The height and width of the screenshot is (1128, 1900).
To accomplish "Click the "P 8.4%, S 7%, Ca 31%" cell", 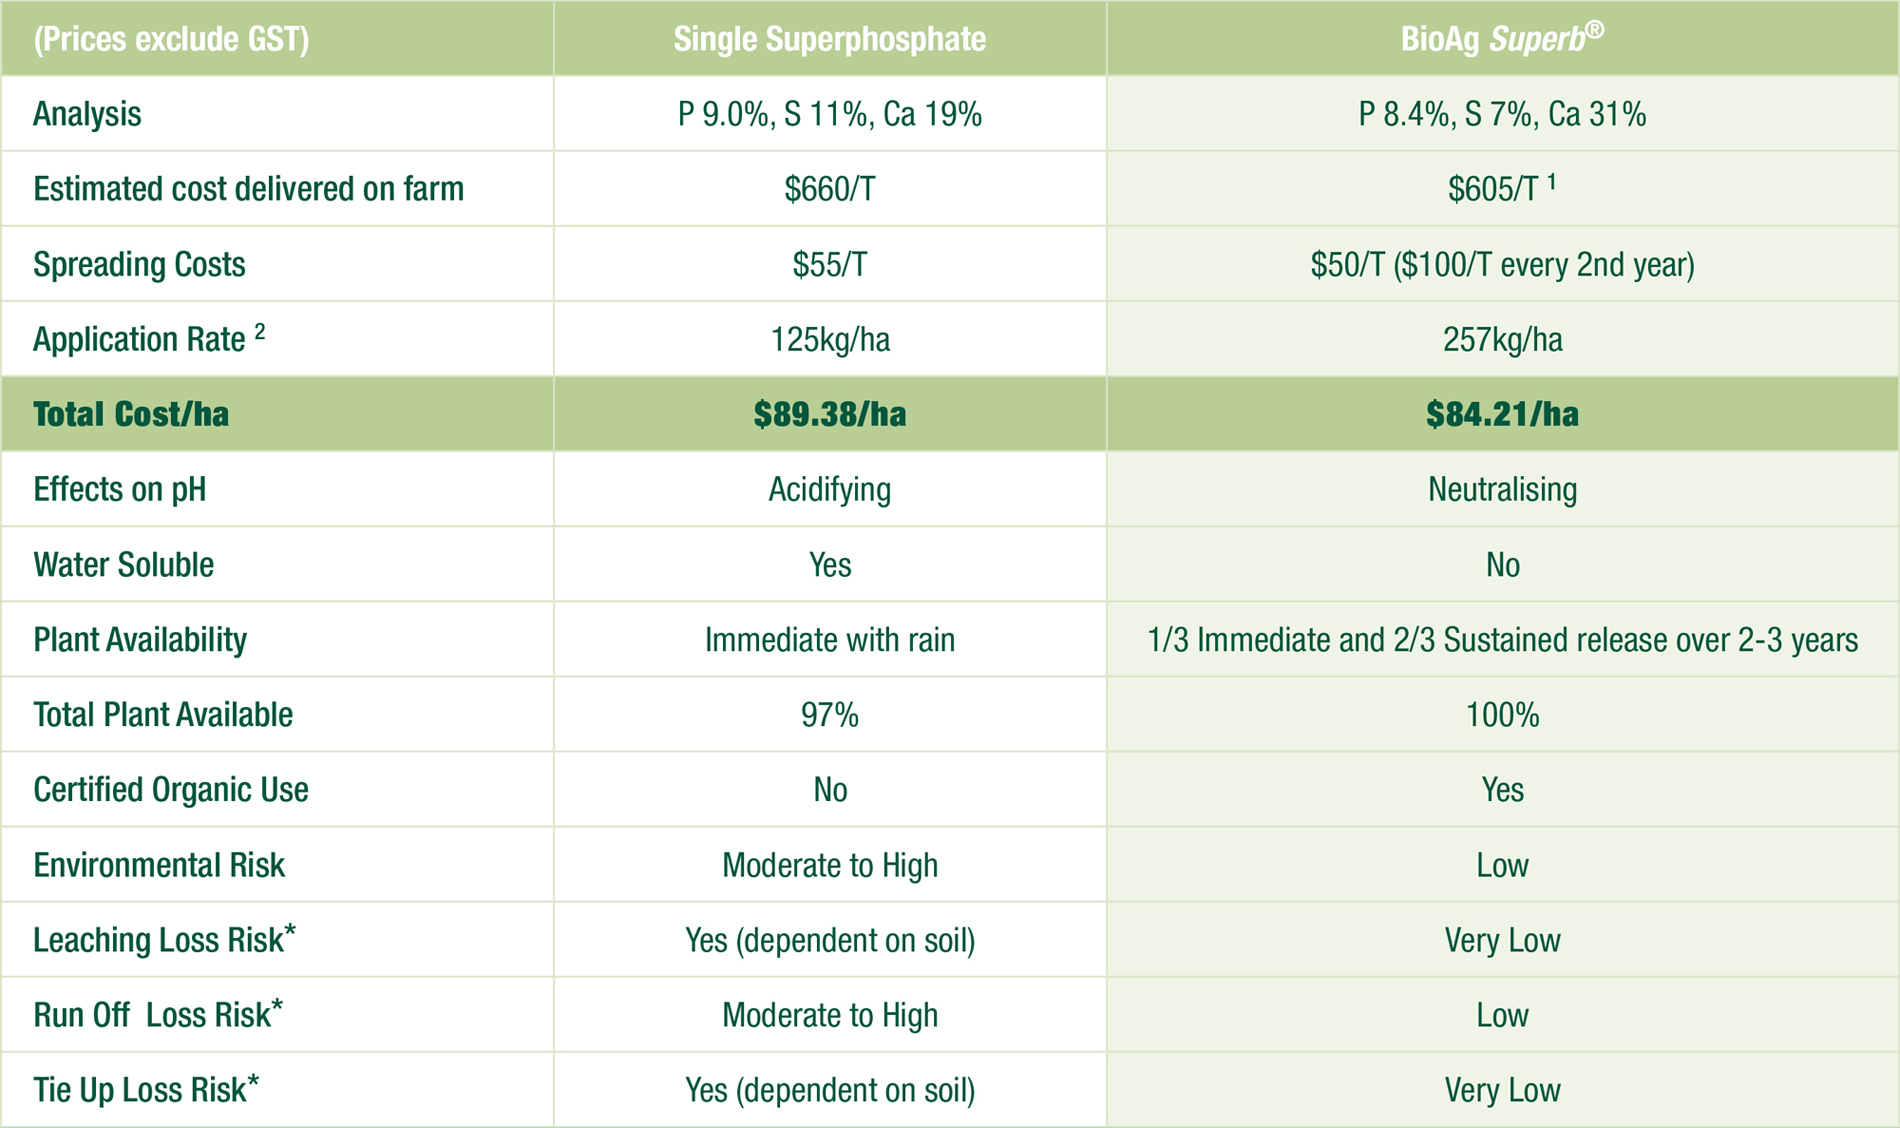I will pos(1501,114).
